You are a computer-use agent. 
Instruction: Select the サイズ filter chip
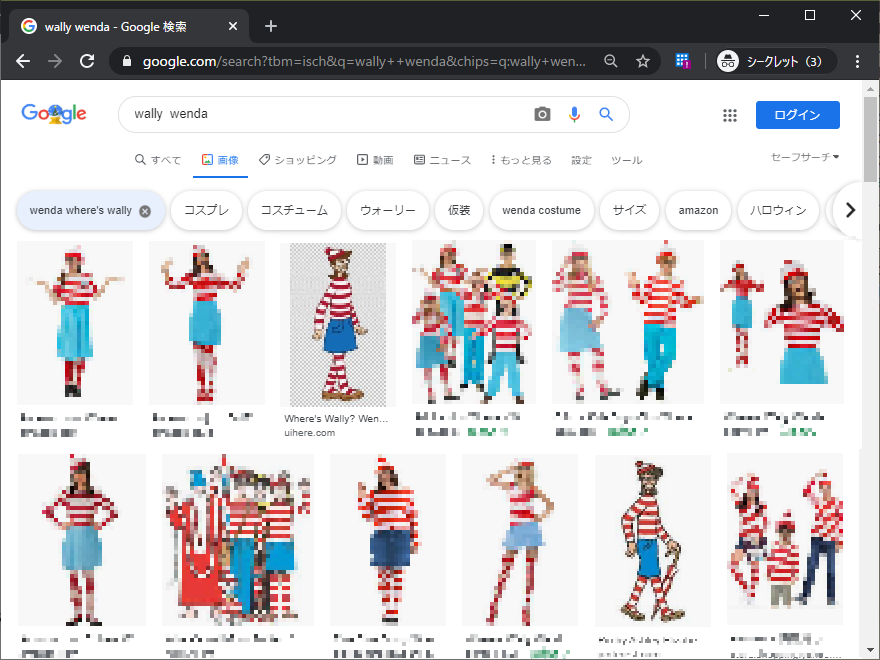point(629,210)
